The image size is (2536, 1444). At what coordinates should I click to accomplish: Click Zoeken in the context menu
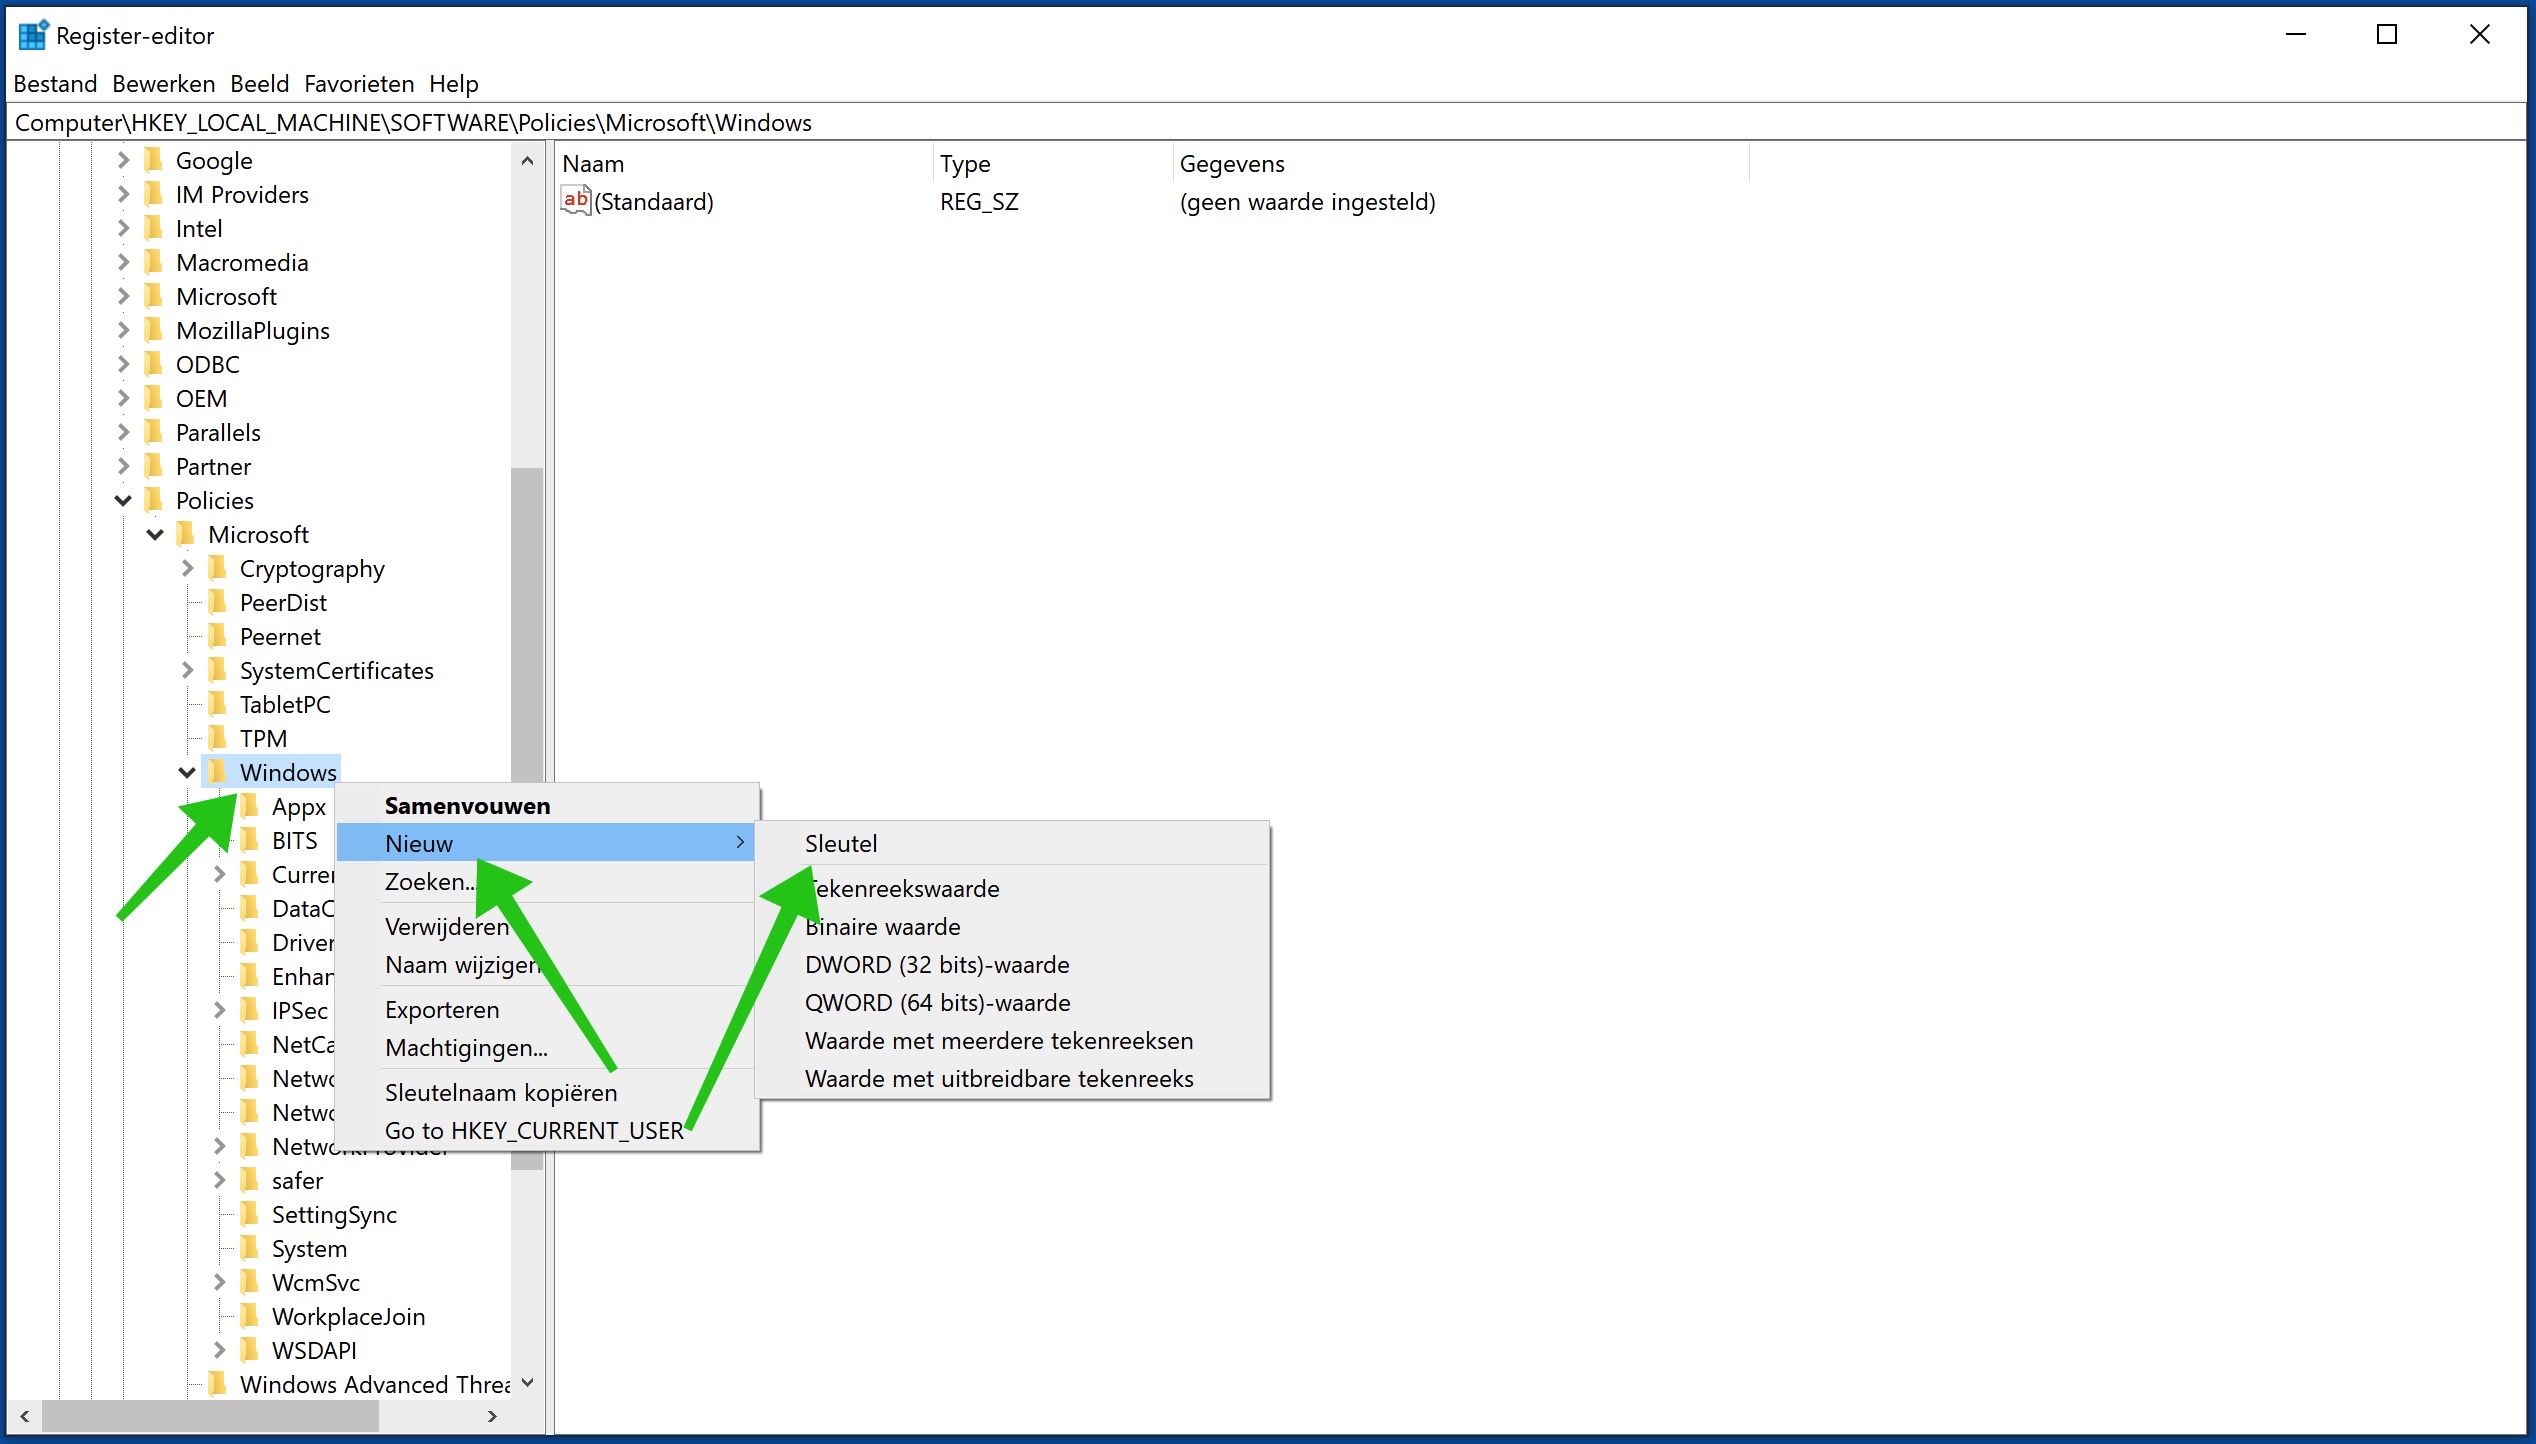point(434,880)
